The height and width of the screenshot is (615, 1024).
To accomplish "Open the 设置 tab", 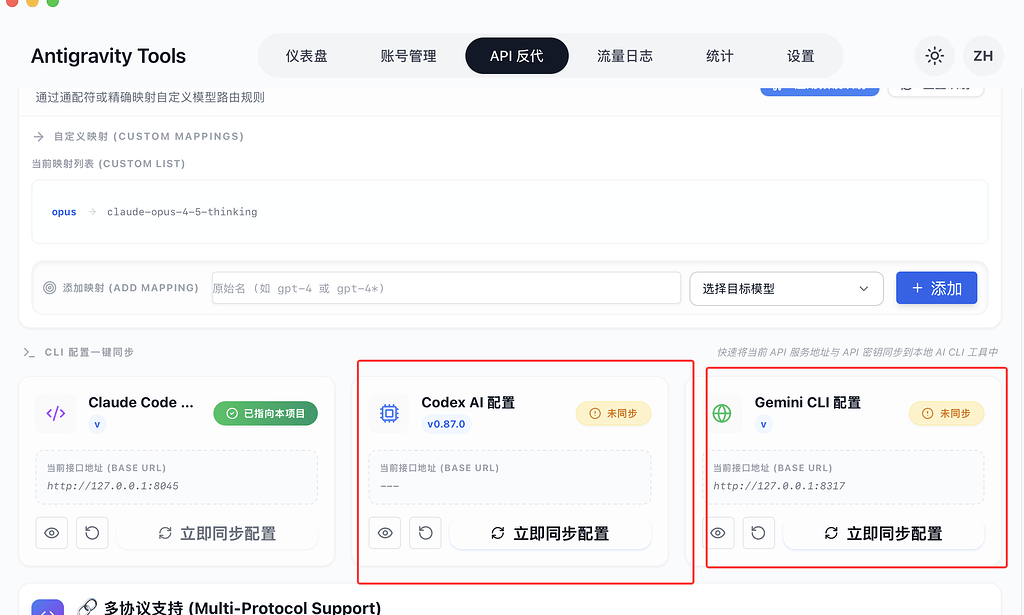I will (801, 55).
